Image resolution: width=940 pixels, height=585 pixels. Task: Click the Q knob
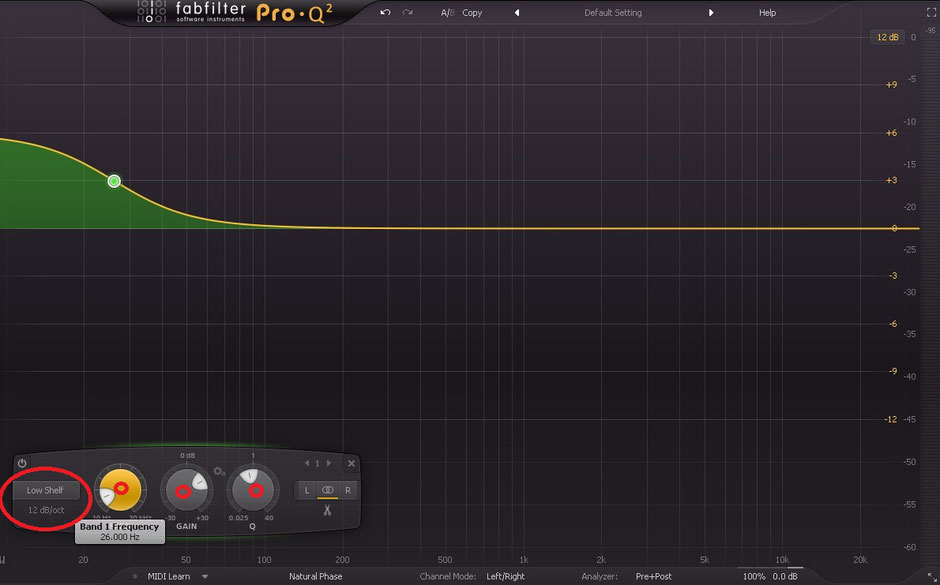(x=252, y=490)
